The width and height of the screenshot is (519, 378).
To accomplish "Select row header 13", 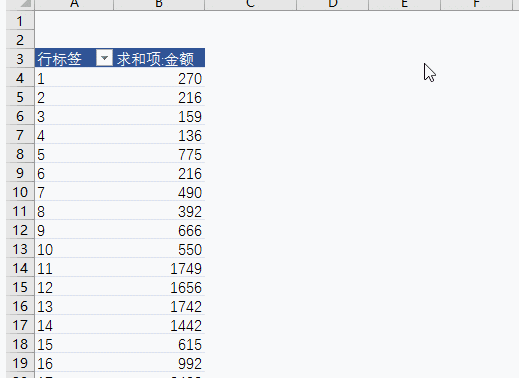I will [20, 249].
